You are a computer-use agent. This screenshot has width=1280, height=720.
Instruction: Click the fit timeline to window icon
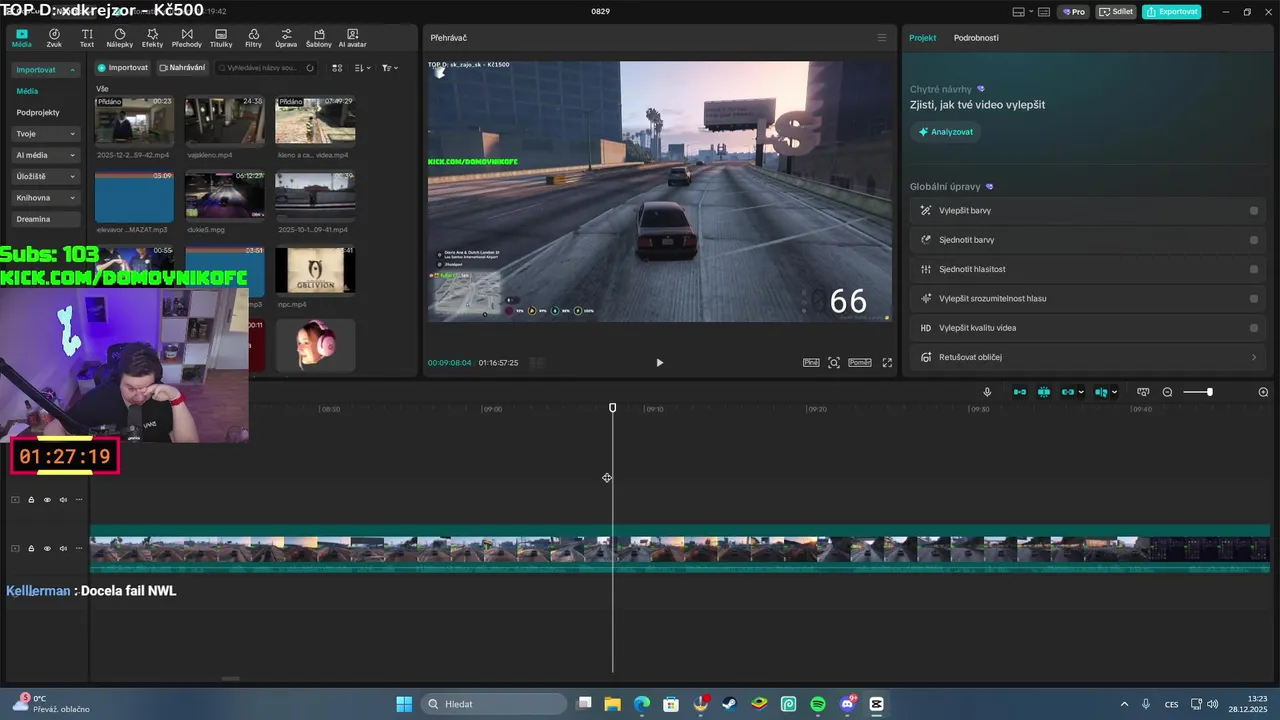[1143, 392]
